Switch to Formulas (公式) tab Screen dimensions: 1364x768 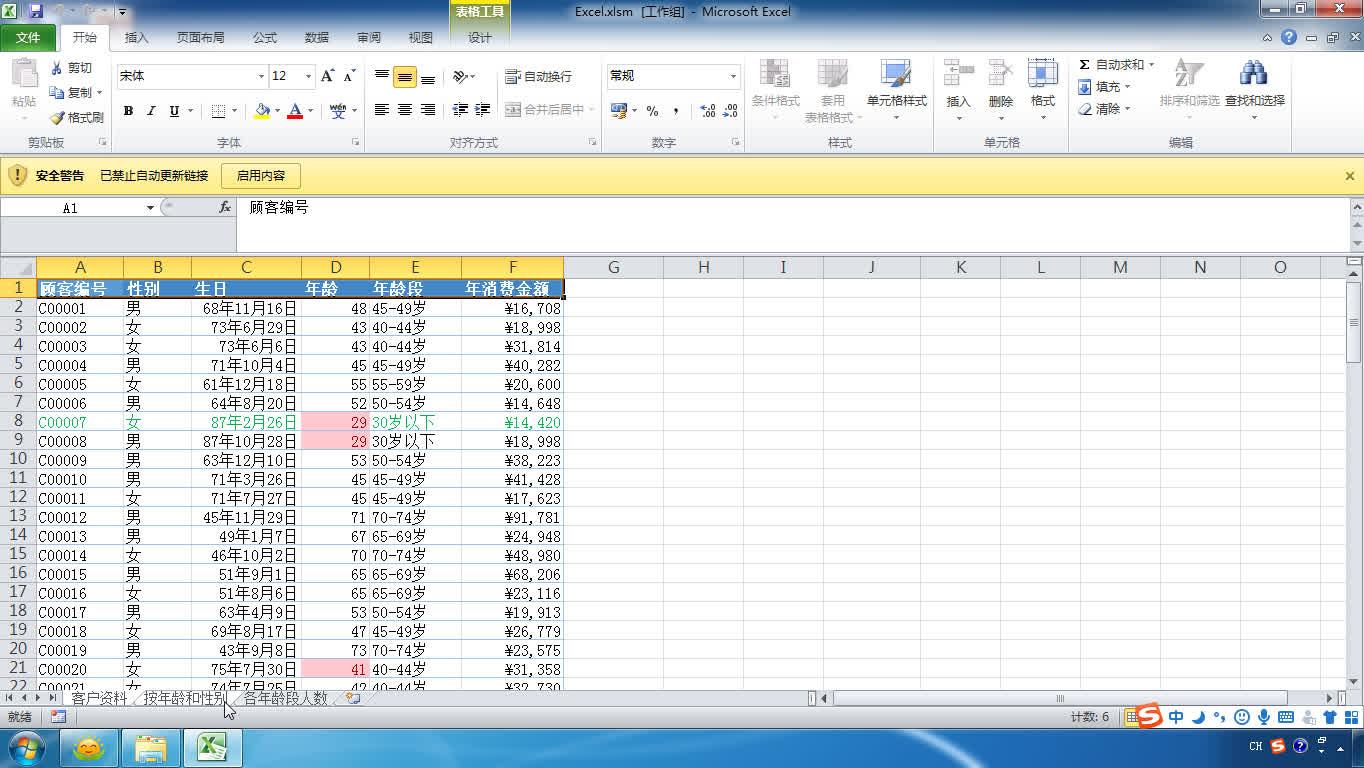click(x=265, y=38)
